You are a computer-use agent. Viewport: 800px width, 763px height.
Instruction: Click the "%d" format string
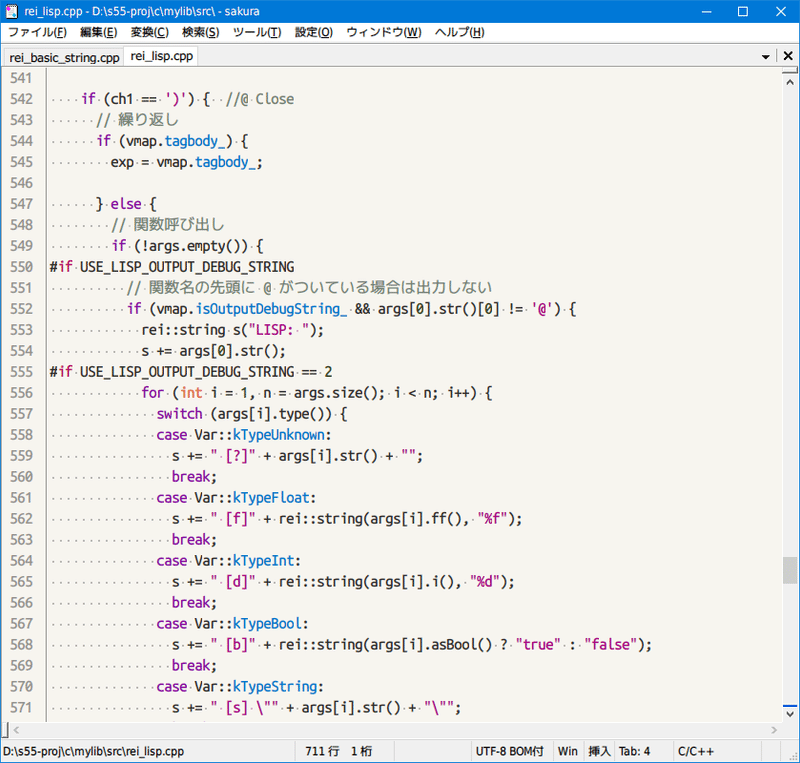[x=485, y=582]
